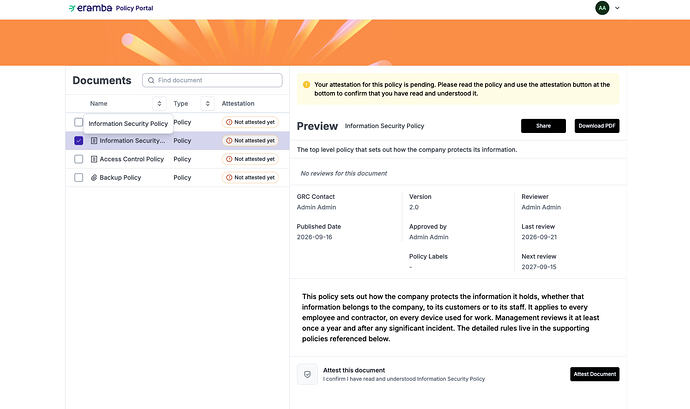Click Admin Admin under GRC Contact

(x=316, y=207)
